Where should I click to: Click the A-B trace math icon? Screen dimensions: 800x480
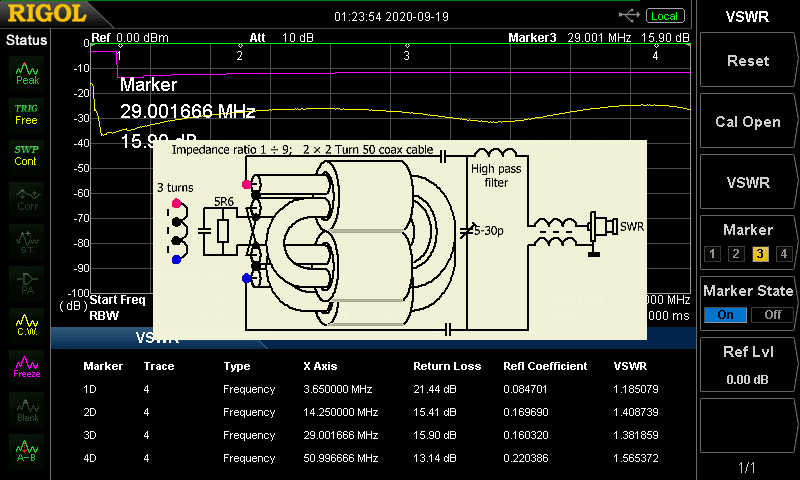[x=27, y=451]
